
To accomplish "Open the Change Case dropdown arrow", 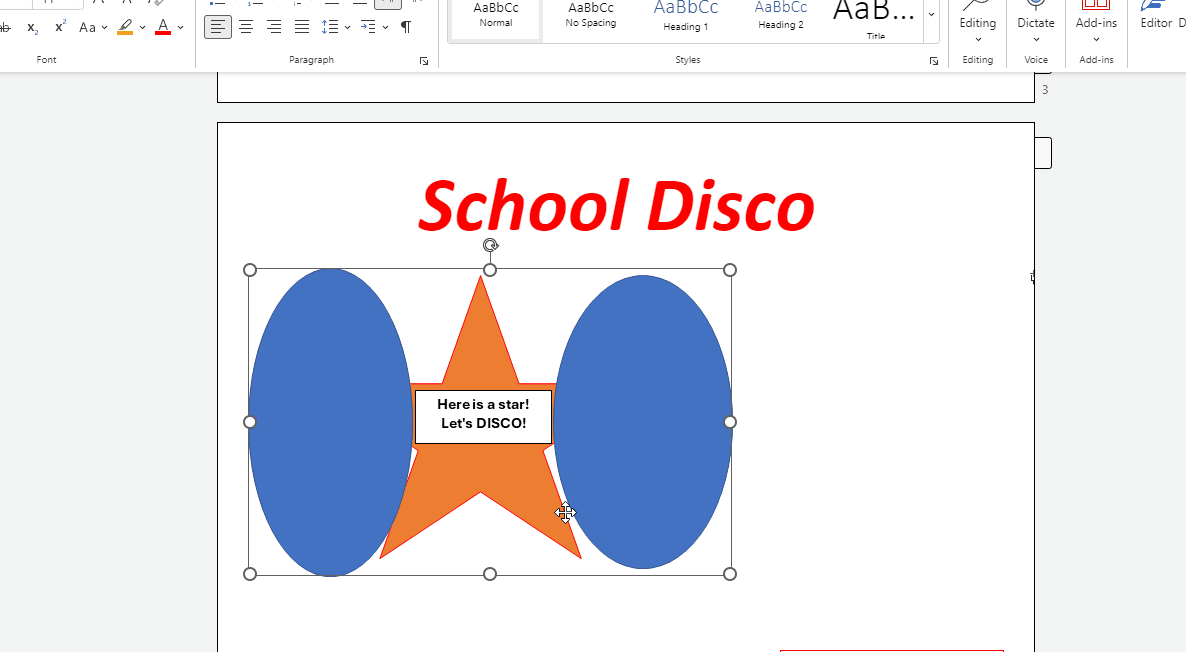I will (x=104, y=27).
